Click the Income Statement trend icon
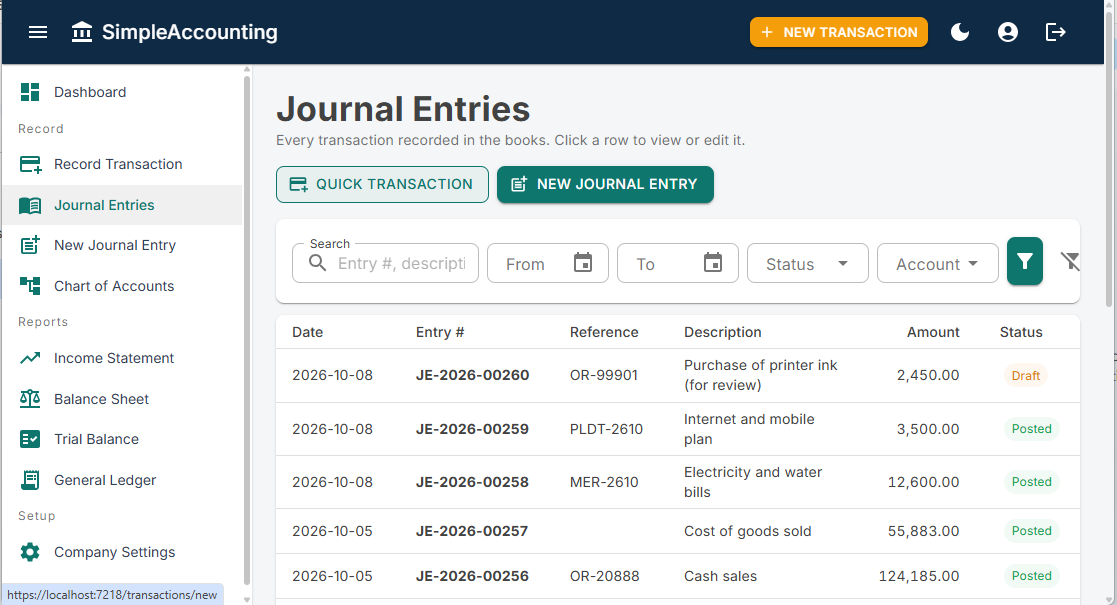Screen dimensions: 1117x605 click(30, 358)
